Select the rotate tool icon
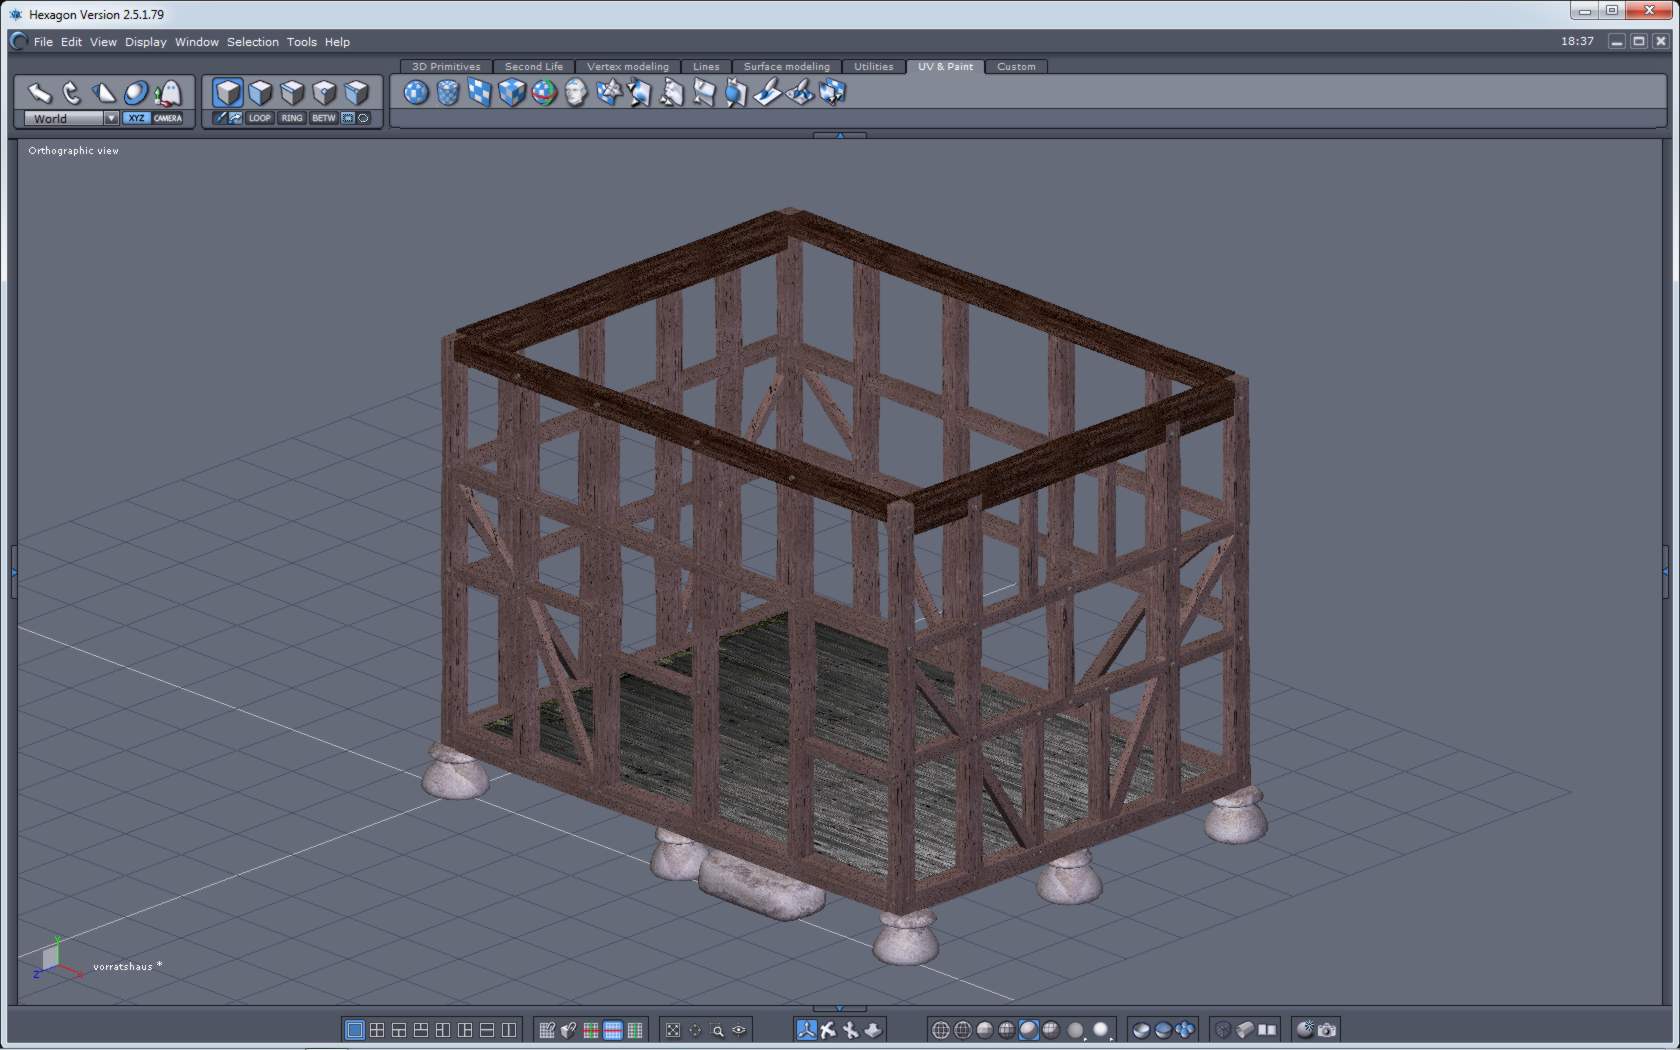The width and height of the screenshot is (1680, 1050). pyautogui.click(x=71, y=93)
